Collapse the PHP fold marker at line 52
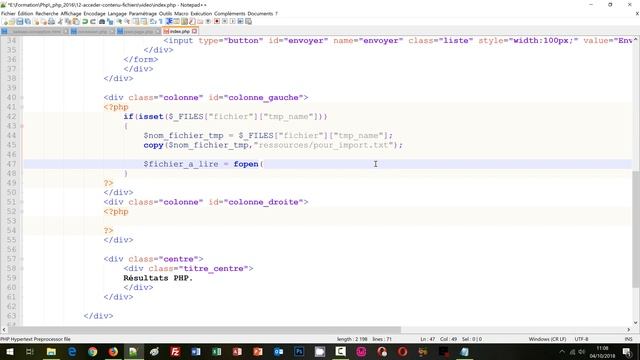 coord(22,211)
